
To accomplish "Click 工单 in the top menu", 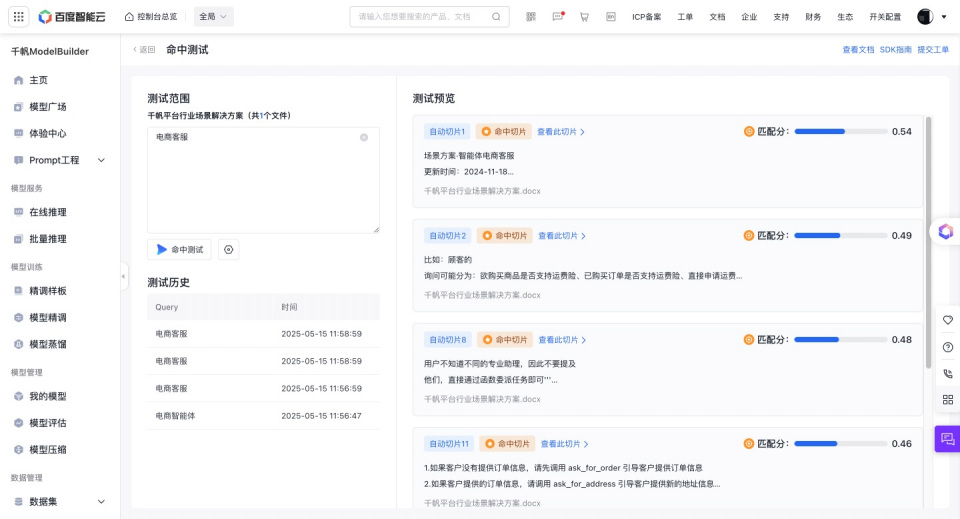I will [x=685, y=17].
